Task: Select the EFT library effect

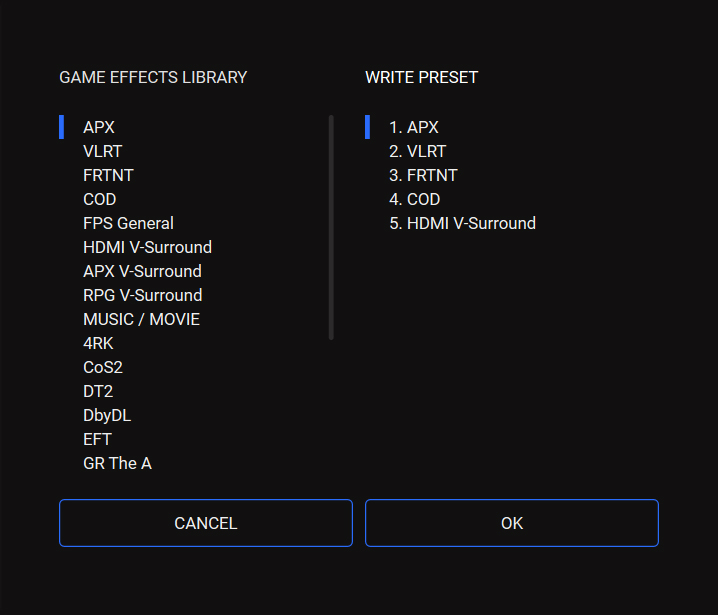Action: (x=97, y=439)
